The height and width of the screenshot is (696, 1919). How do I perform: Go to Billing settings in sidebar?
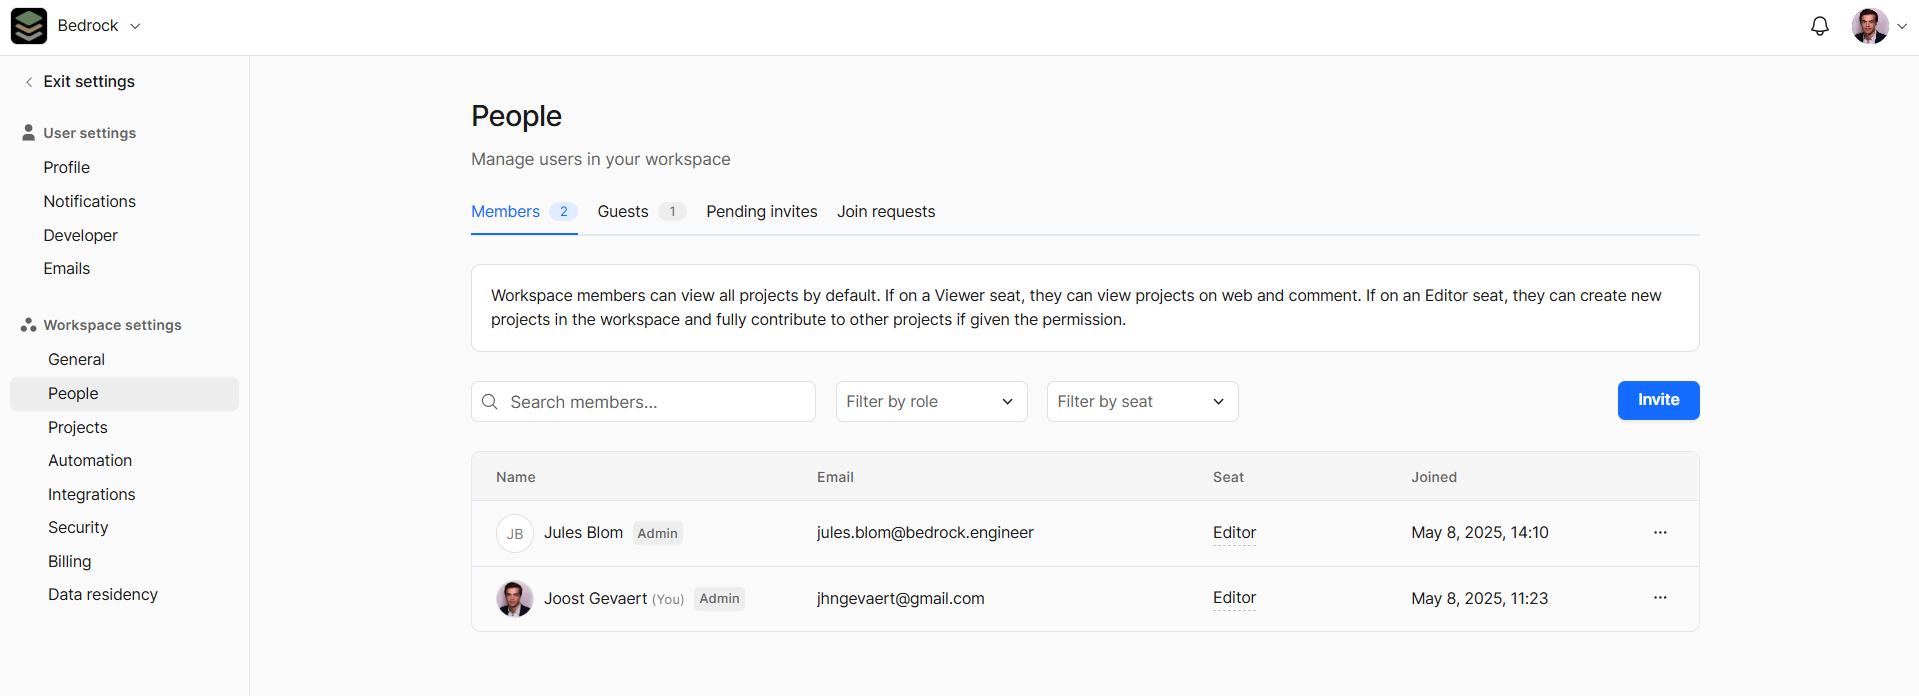[70, 562]
